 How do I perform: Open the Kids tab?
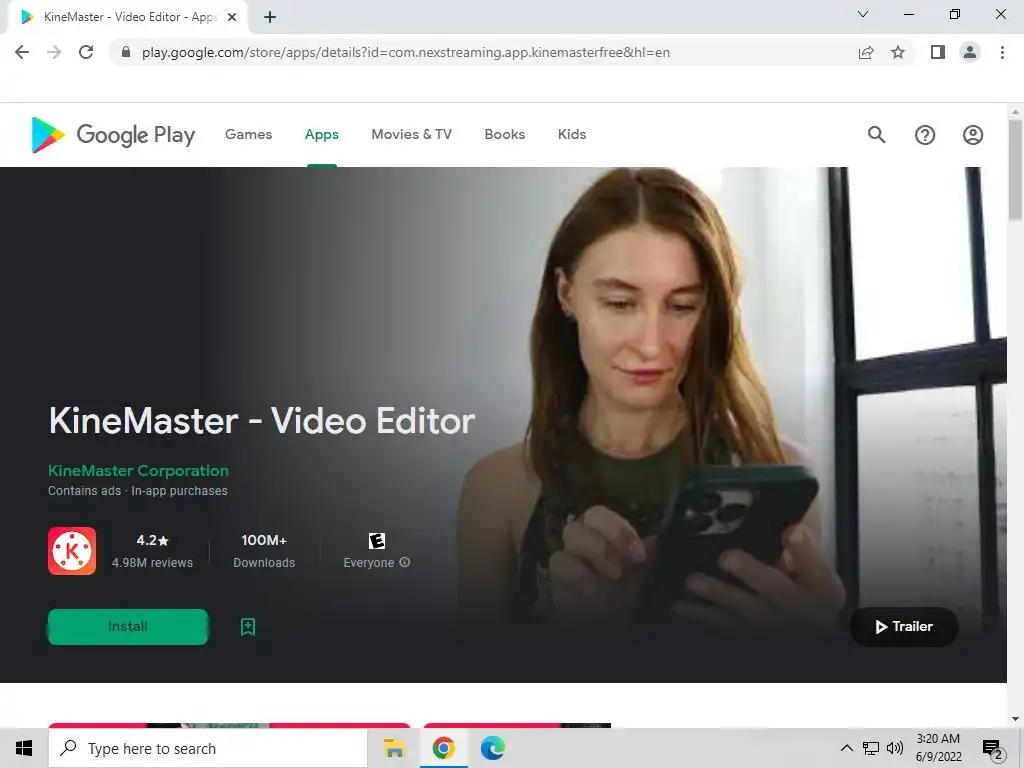[x=571, y=135]
